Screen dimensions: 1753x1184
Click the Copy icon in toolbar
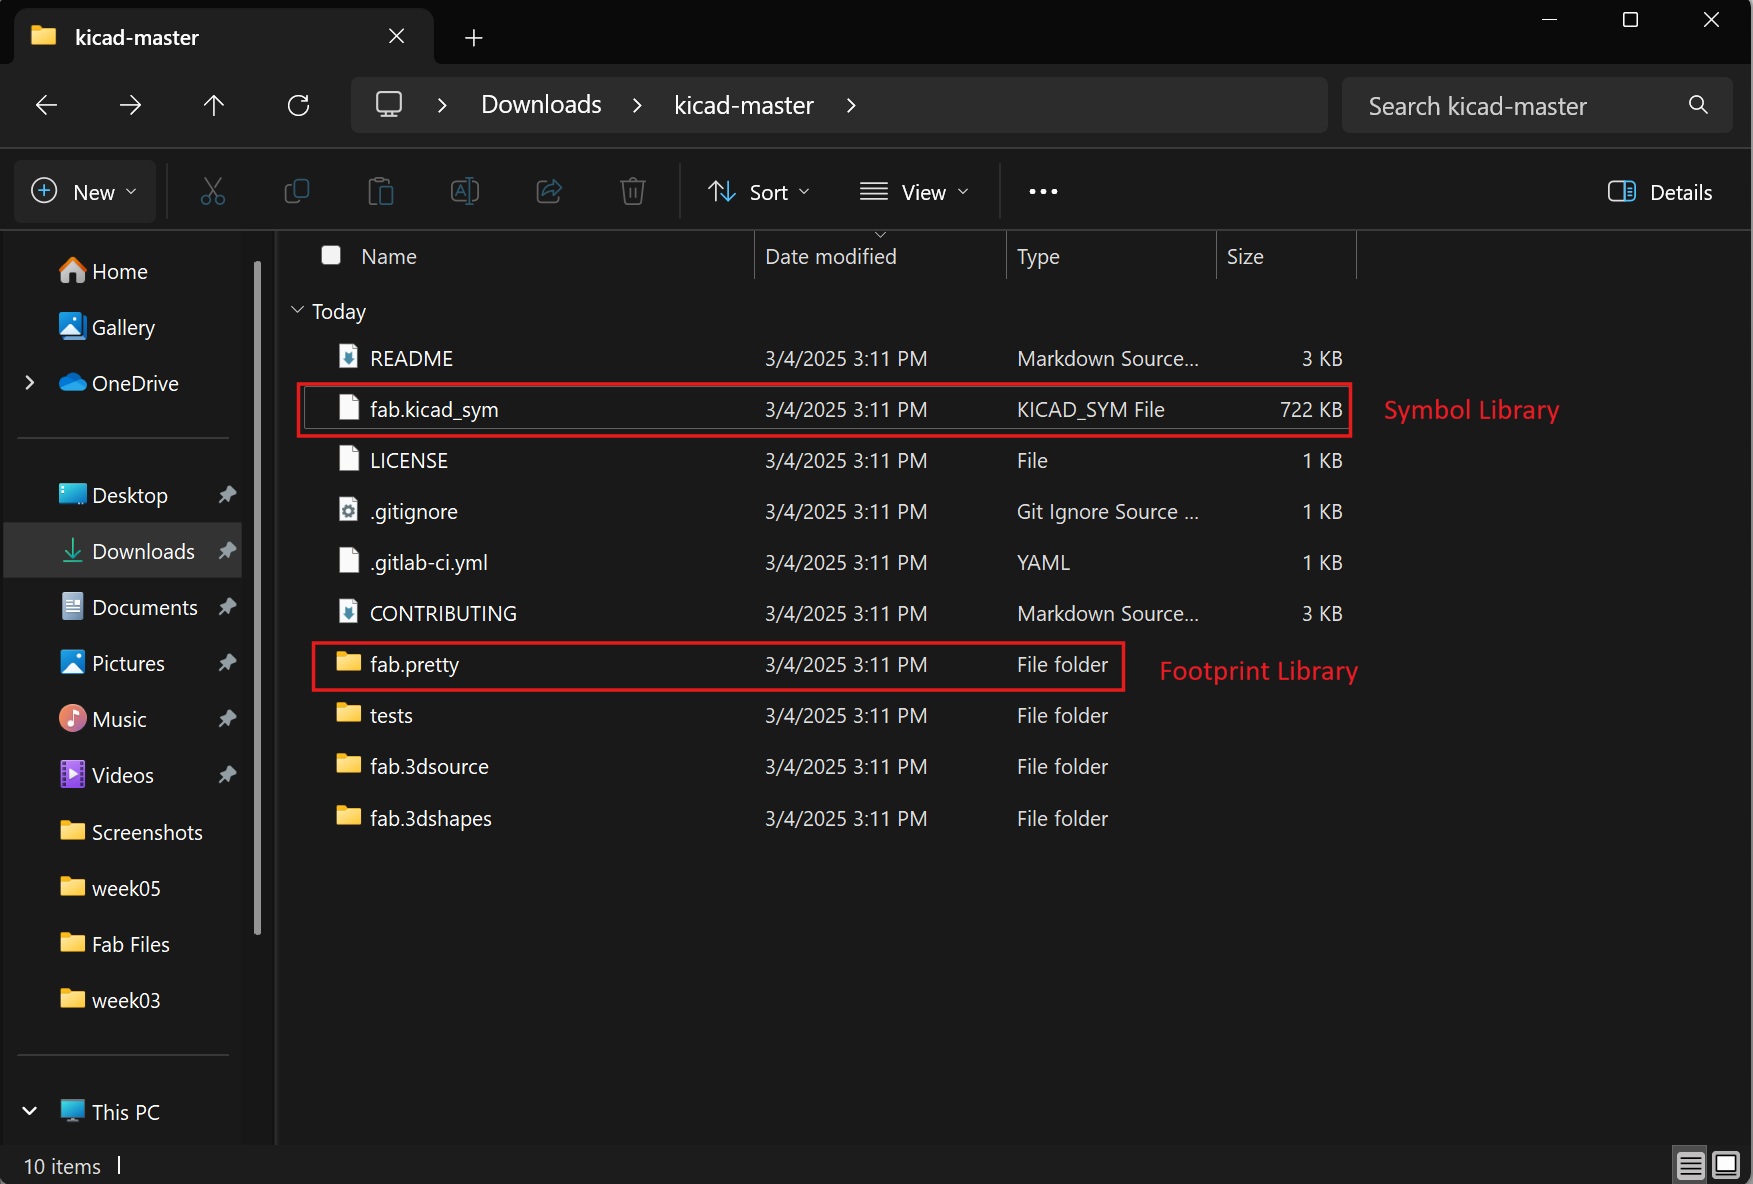point(297,191)
